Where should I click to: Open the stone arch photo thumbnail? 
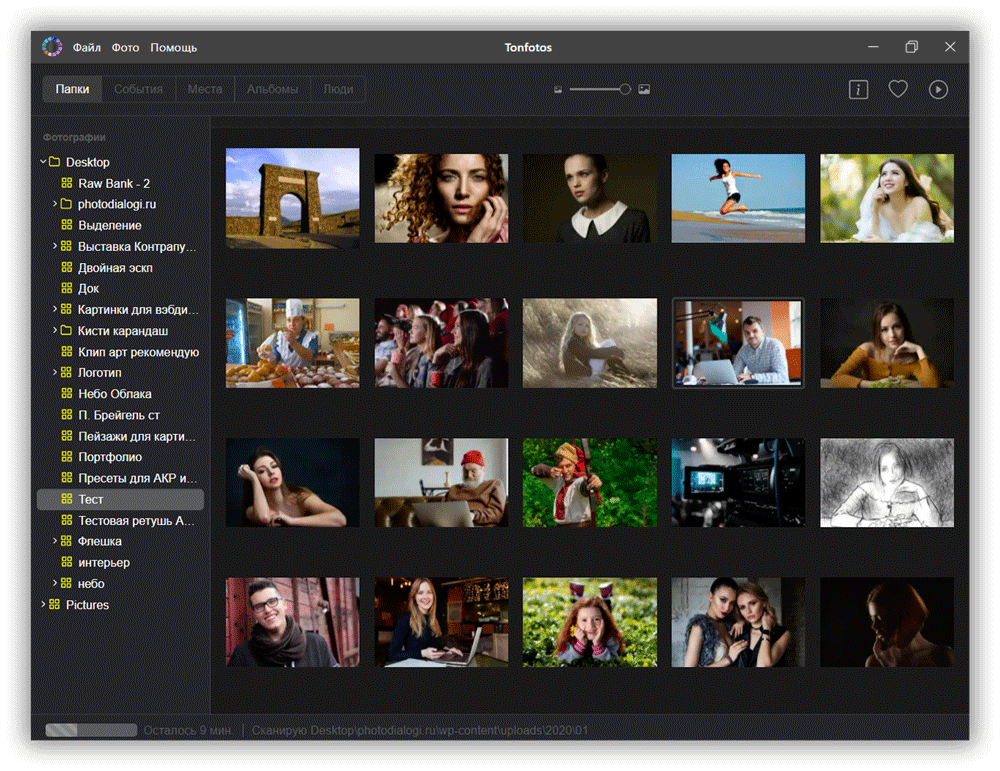pos(293,198)
